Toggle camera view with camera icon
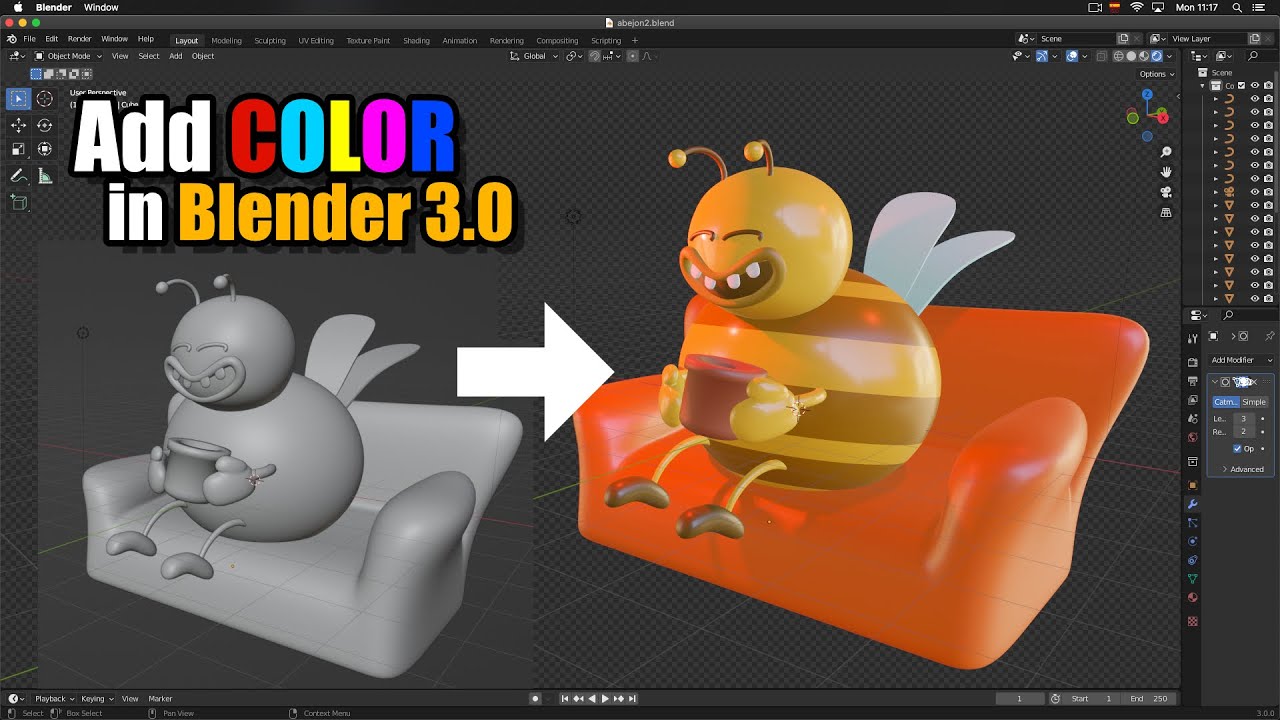The image size is (1280, 720). 1166,192
